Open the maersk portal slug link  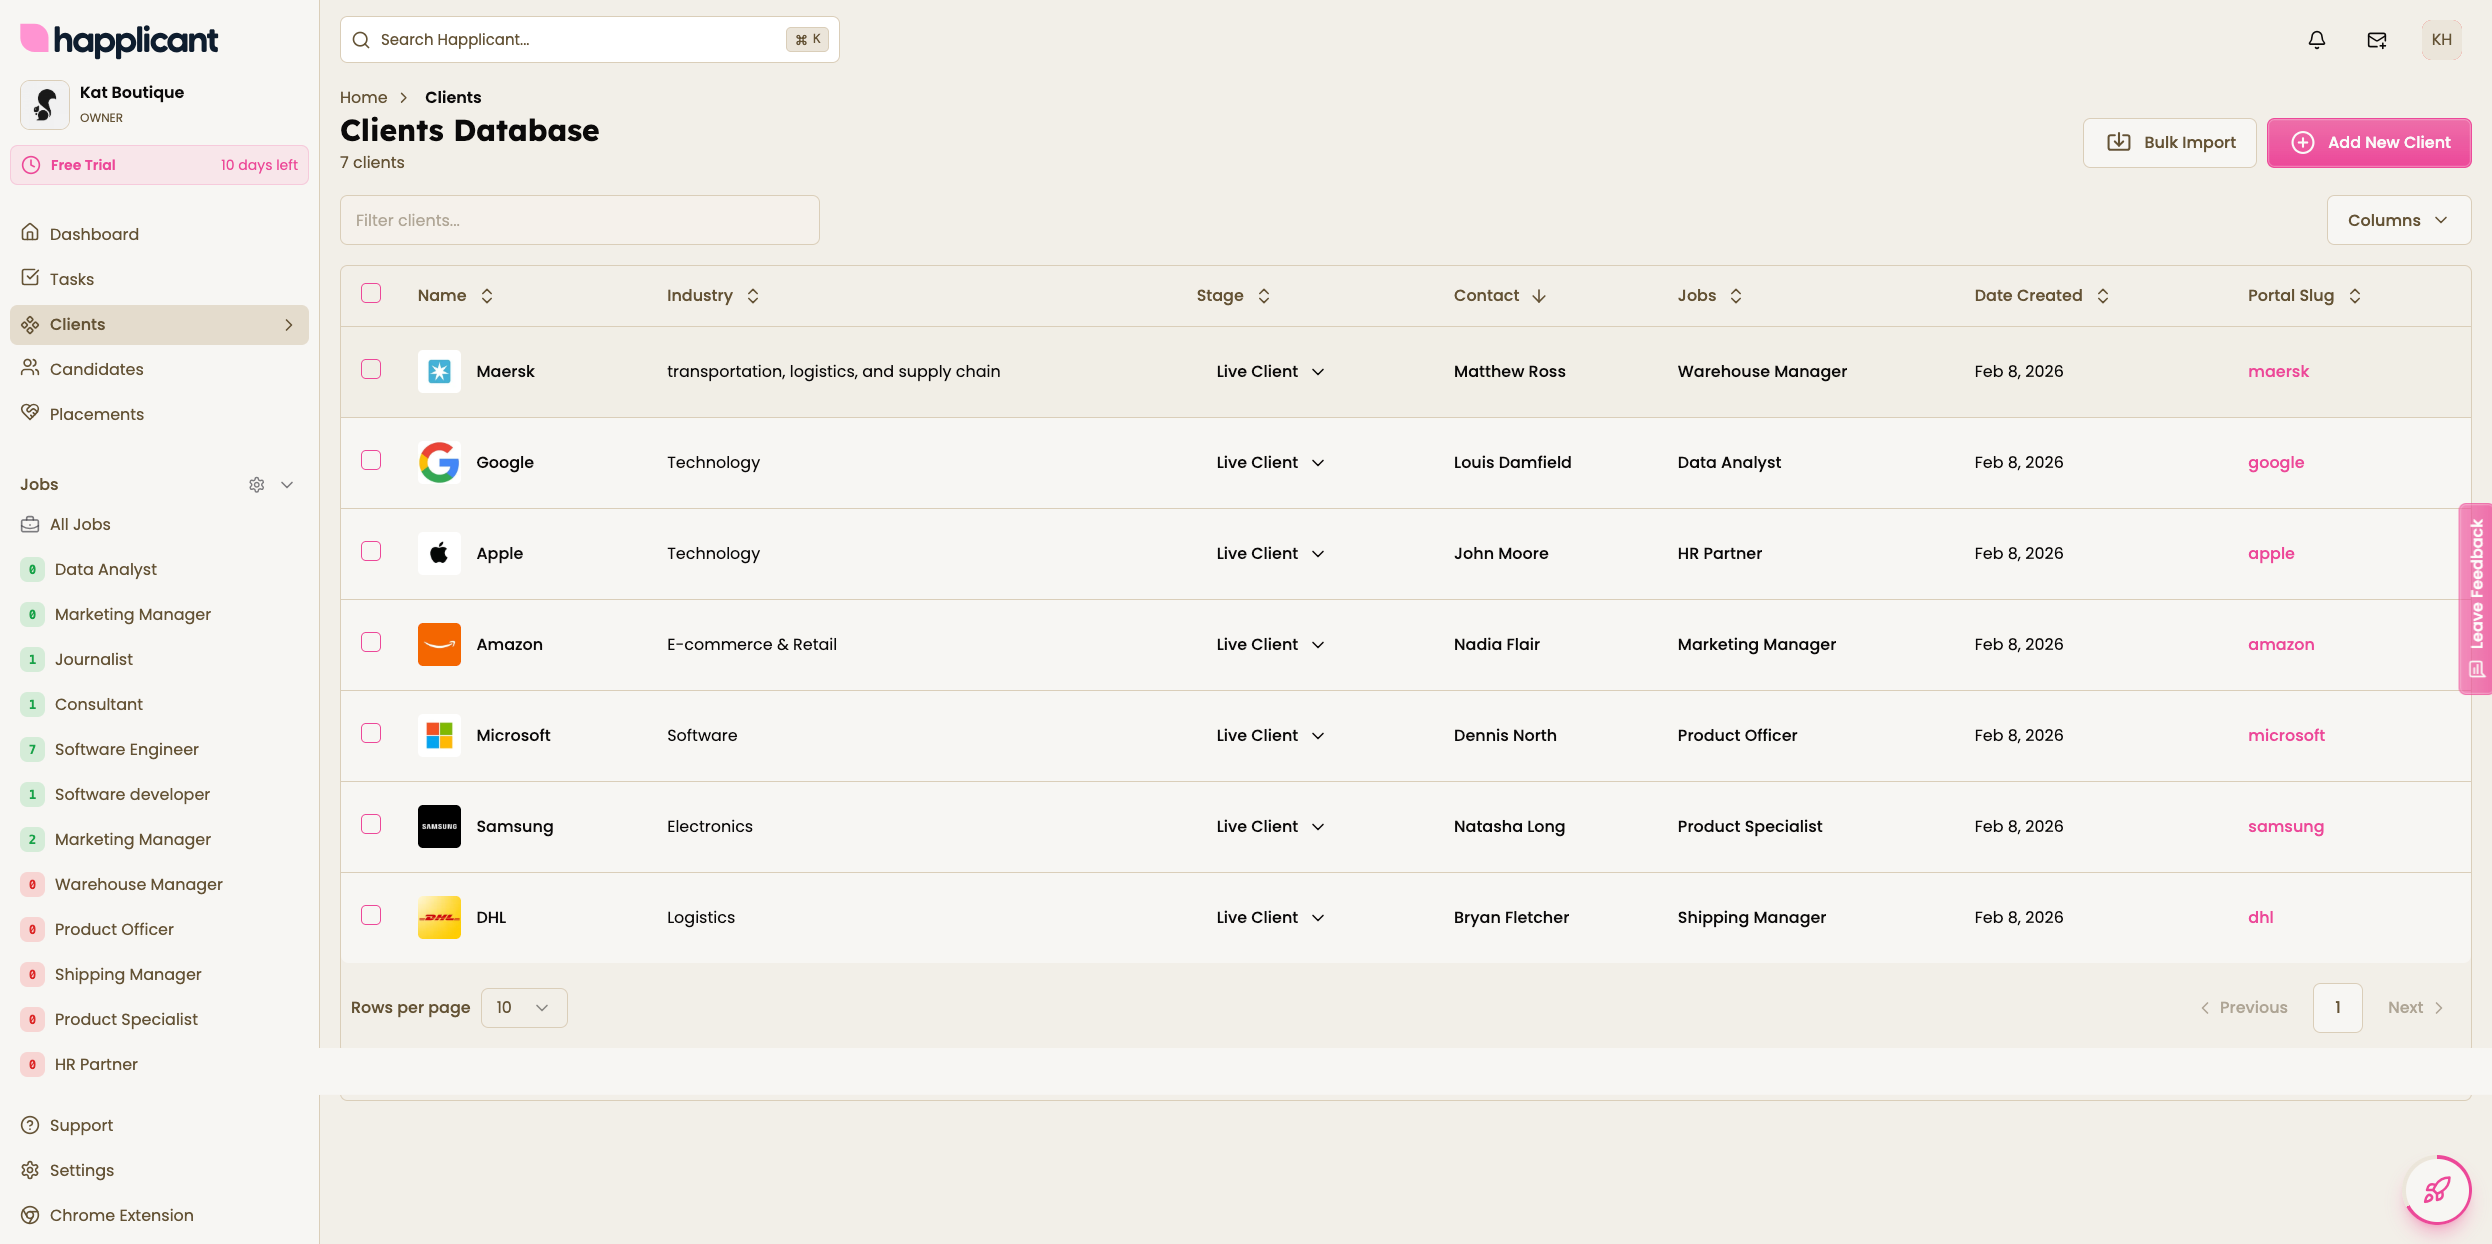point(2278,371)
